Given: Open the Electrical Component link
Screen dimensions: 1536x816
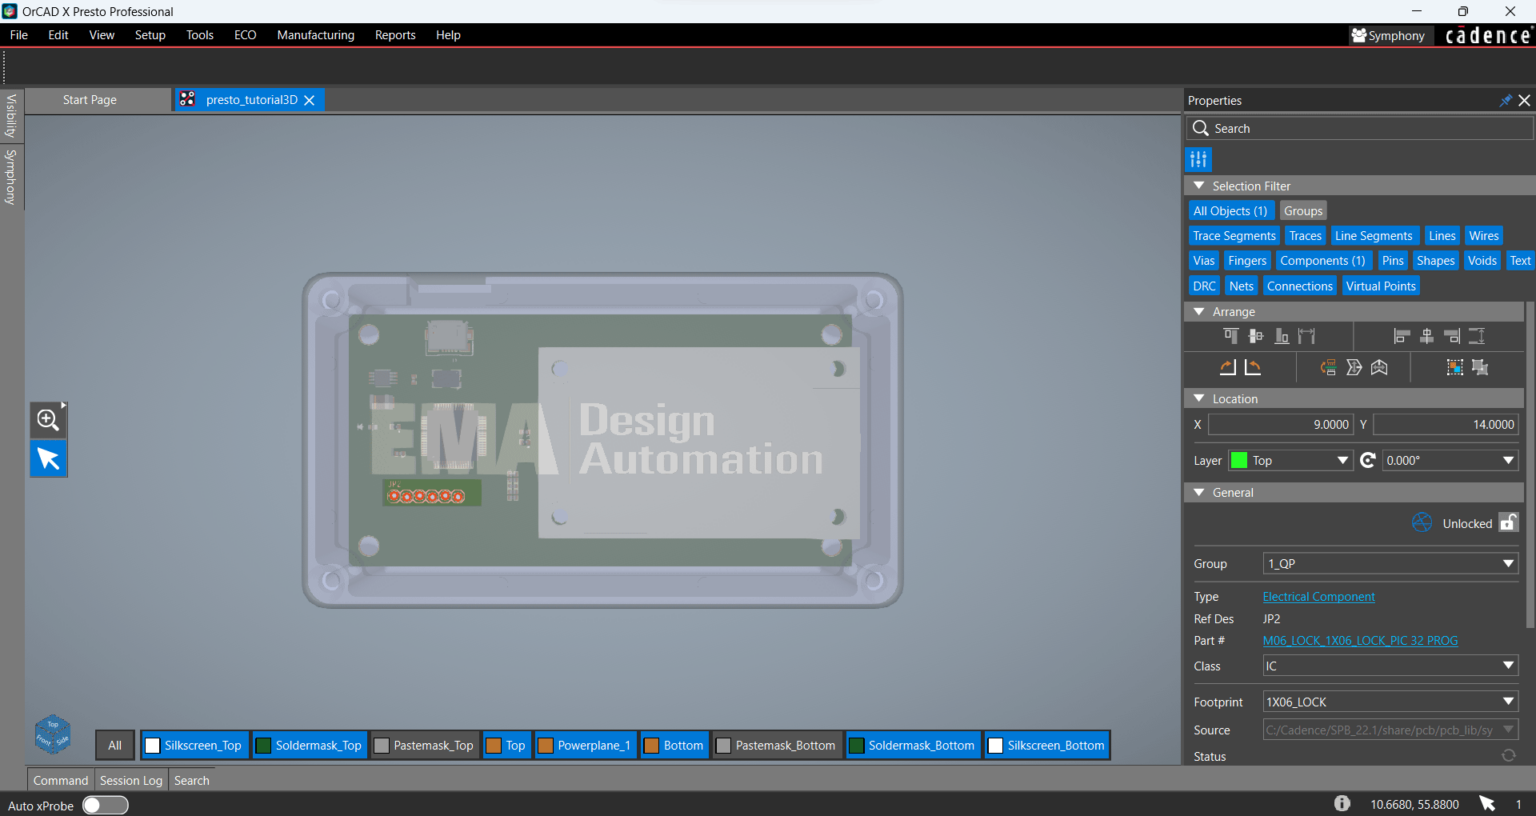Looking at the screenshot, I should [1318, 596].
